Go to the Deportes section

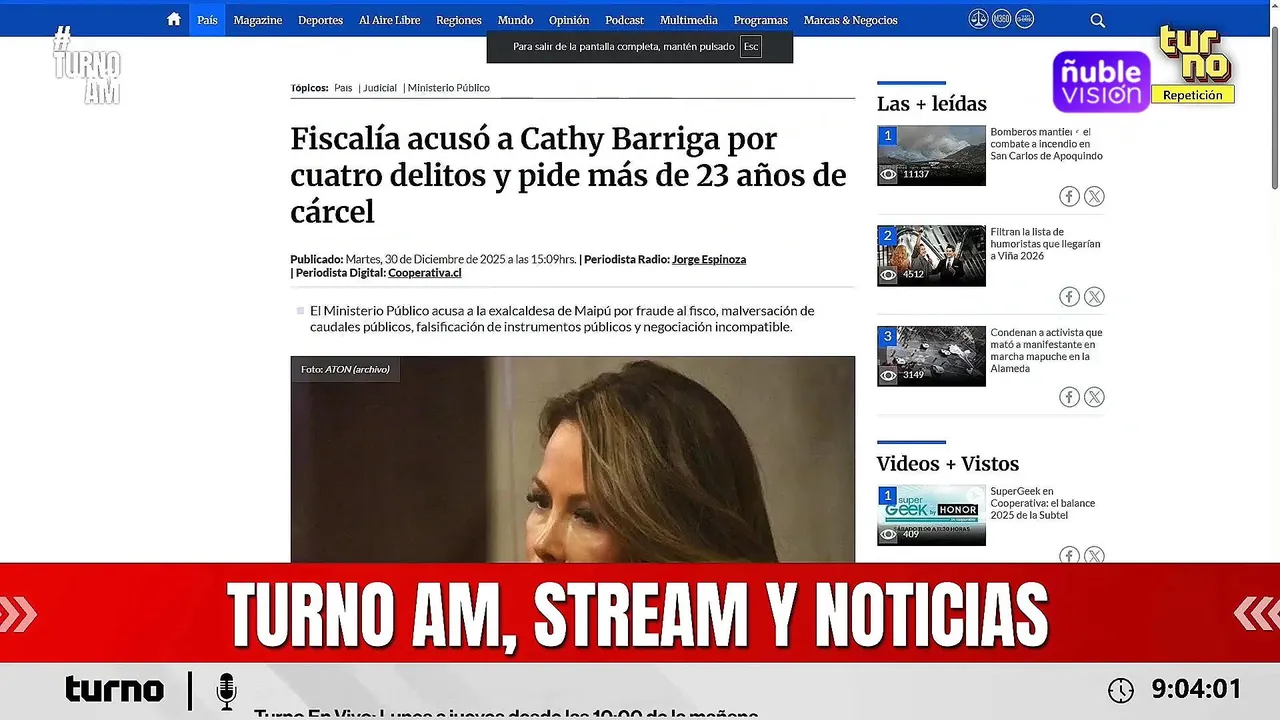(320, 20)
